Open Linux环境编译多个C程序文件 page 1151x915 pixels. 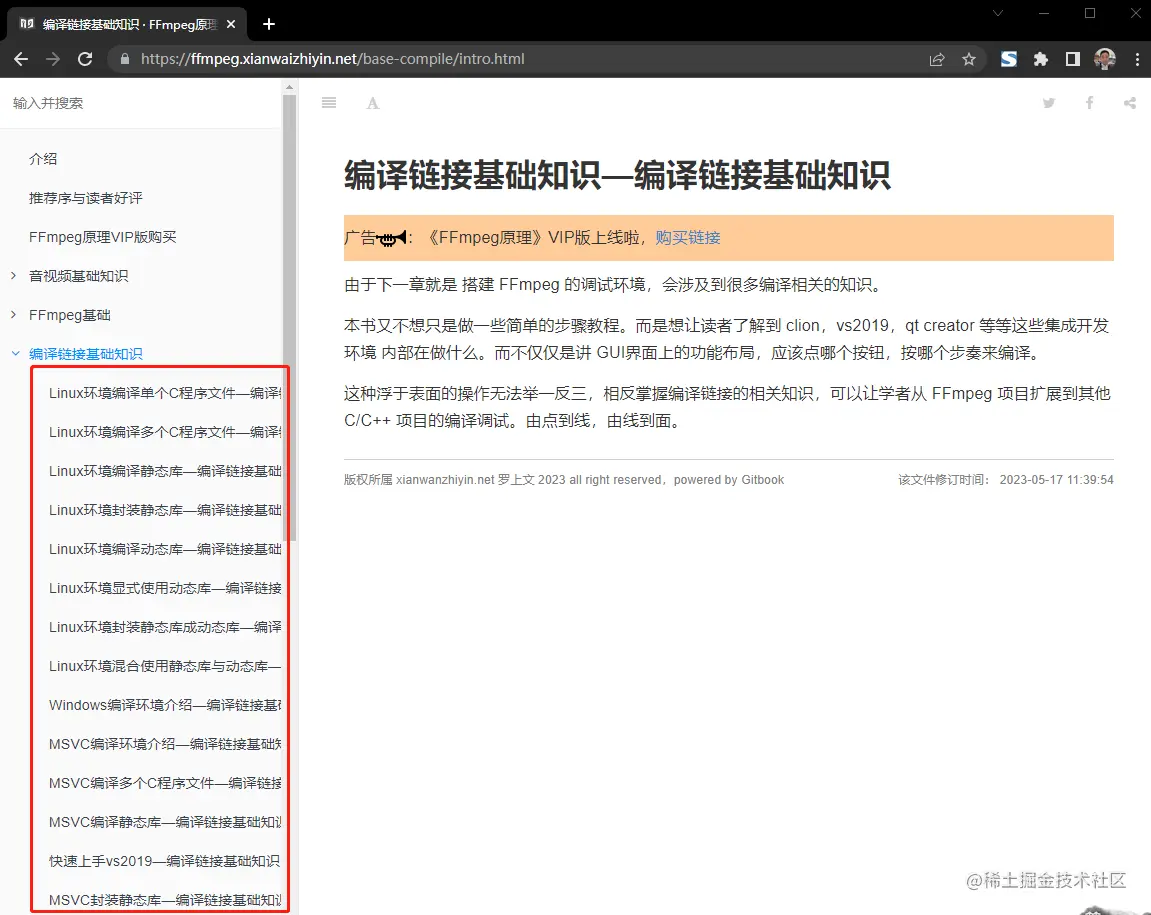pyautogui.click(x=164, y=432)
